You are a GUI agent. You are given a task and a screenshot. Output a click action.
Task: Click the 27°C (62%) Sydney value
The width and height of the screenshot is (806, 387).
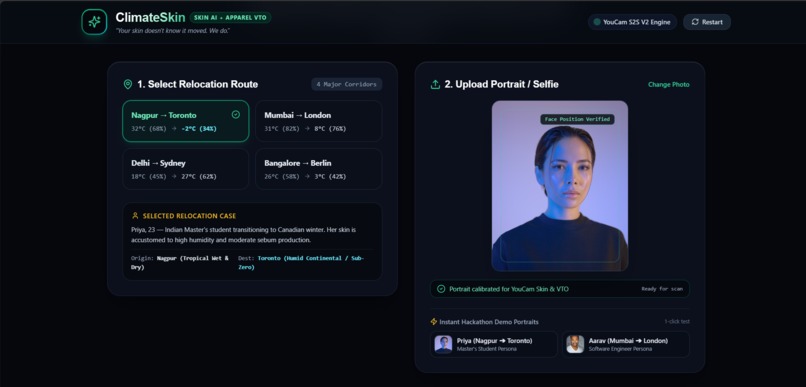198,176
